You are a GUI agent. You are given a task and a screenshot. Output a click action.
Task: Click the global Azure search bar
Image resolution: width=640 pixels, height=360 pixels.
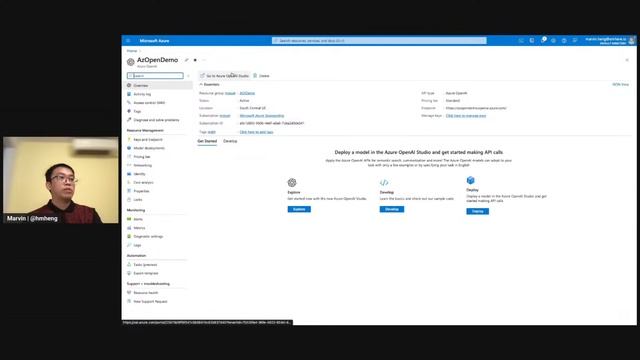coord(379,40)
